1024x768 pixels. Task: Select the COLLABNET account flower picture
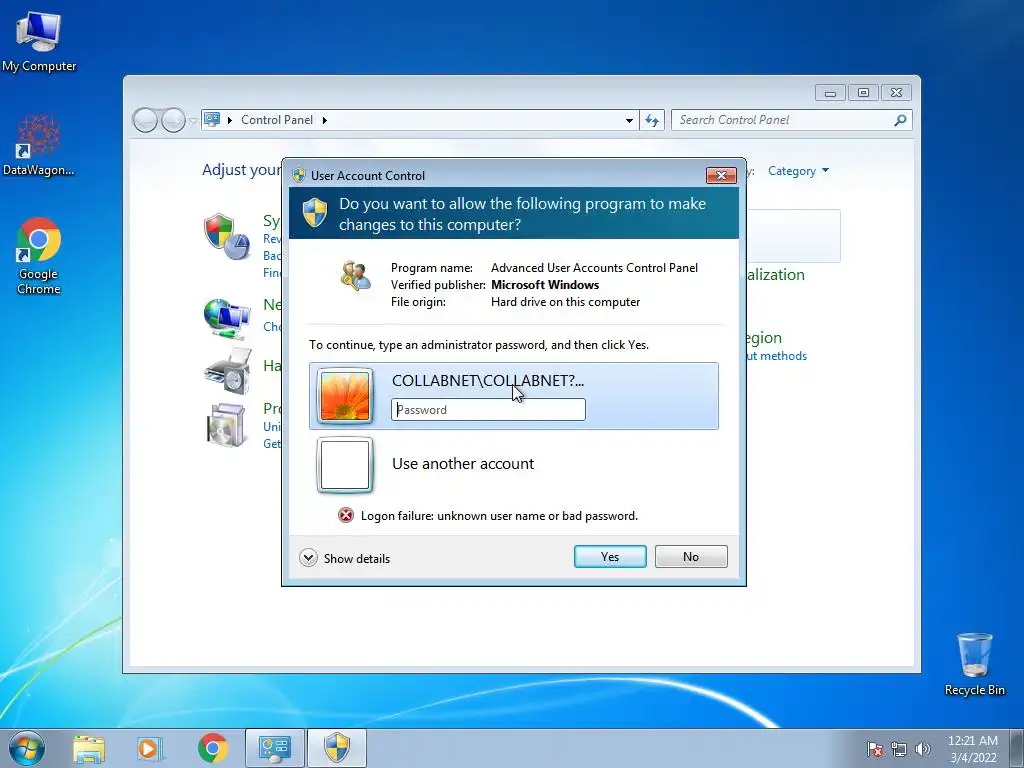click(x=345, y=396)
